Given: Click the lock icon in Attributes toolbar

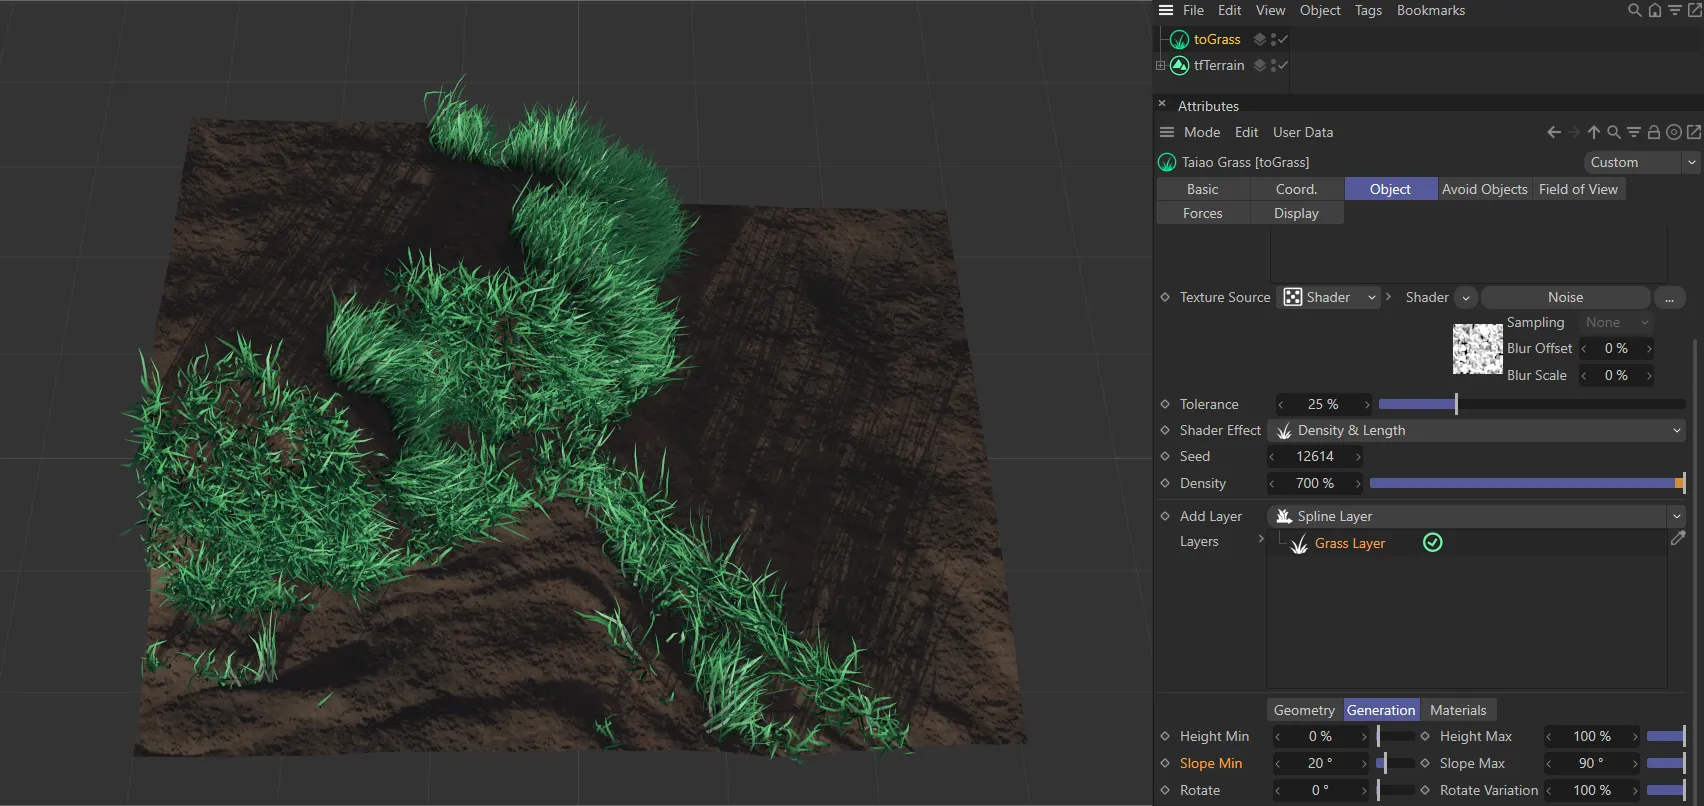Looking at the screenshot, I should [1654, 132].
